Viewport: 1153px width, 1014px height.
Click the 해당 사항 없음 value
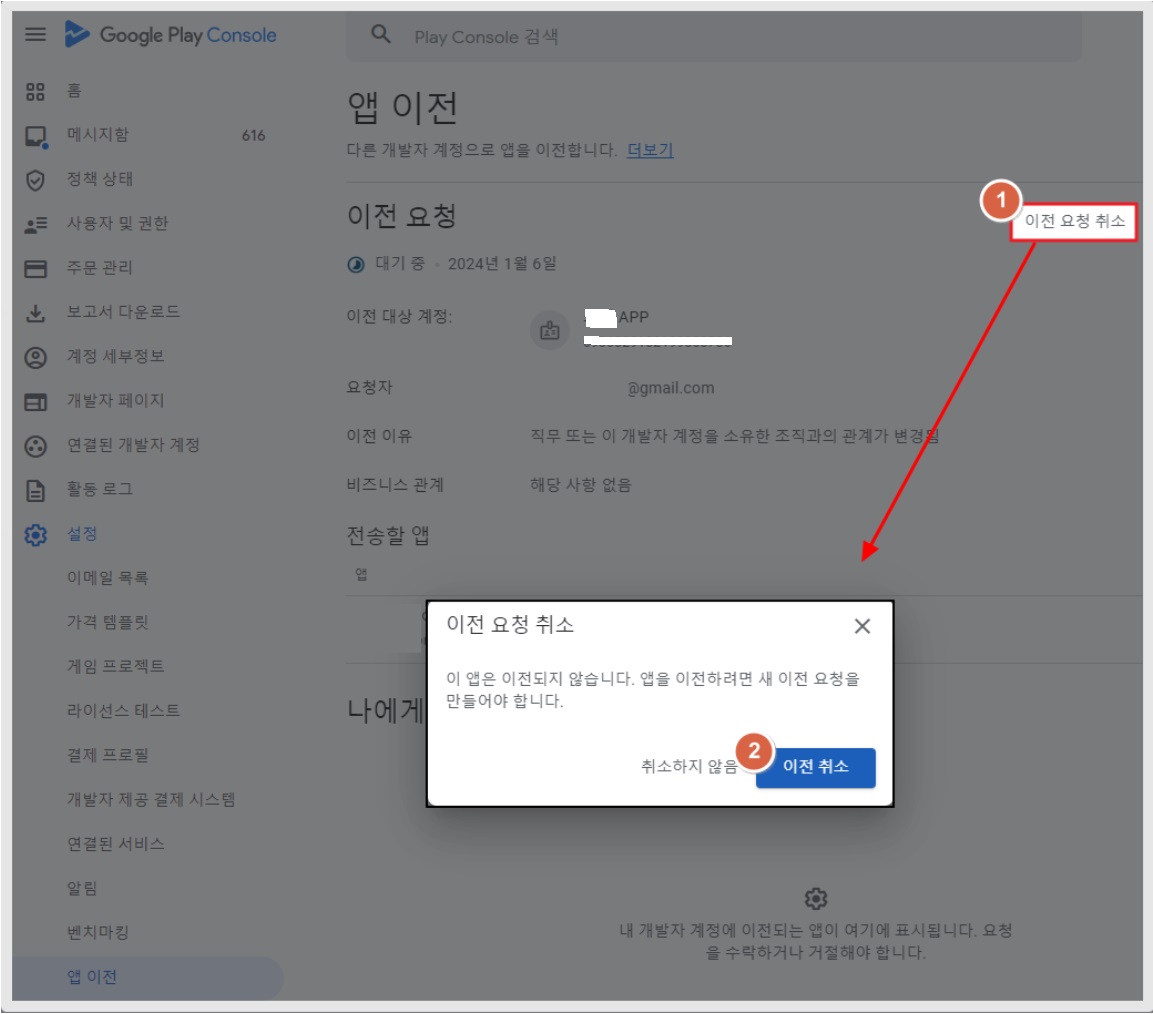click(x=581, y=485)
